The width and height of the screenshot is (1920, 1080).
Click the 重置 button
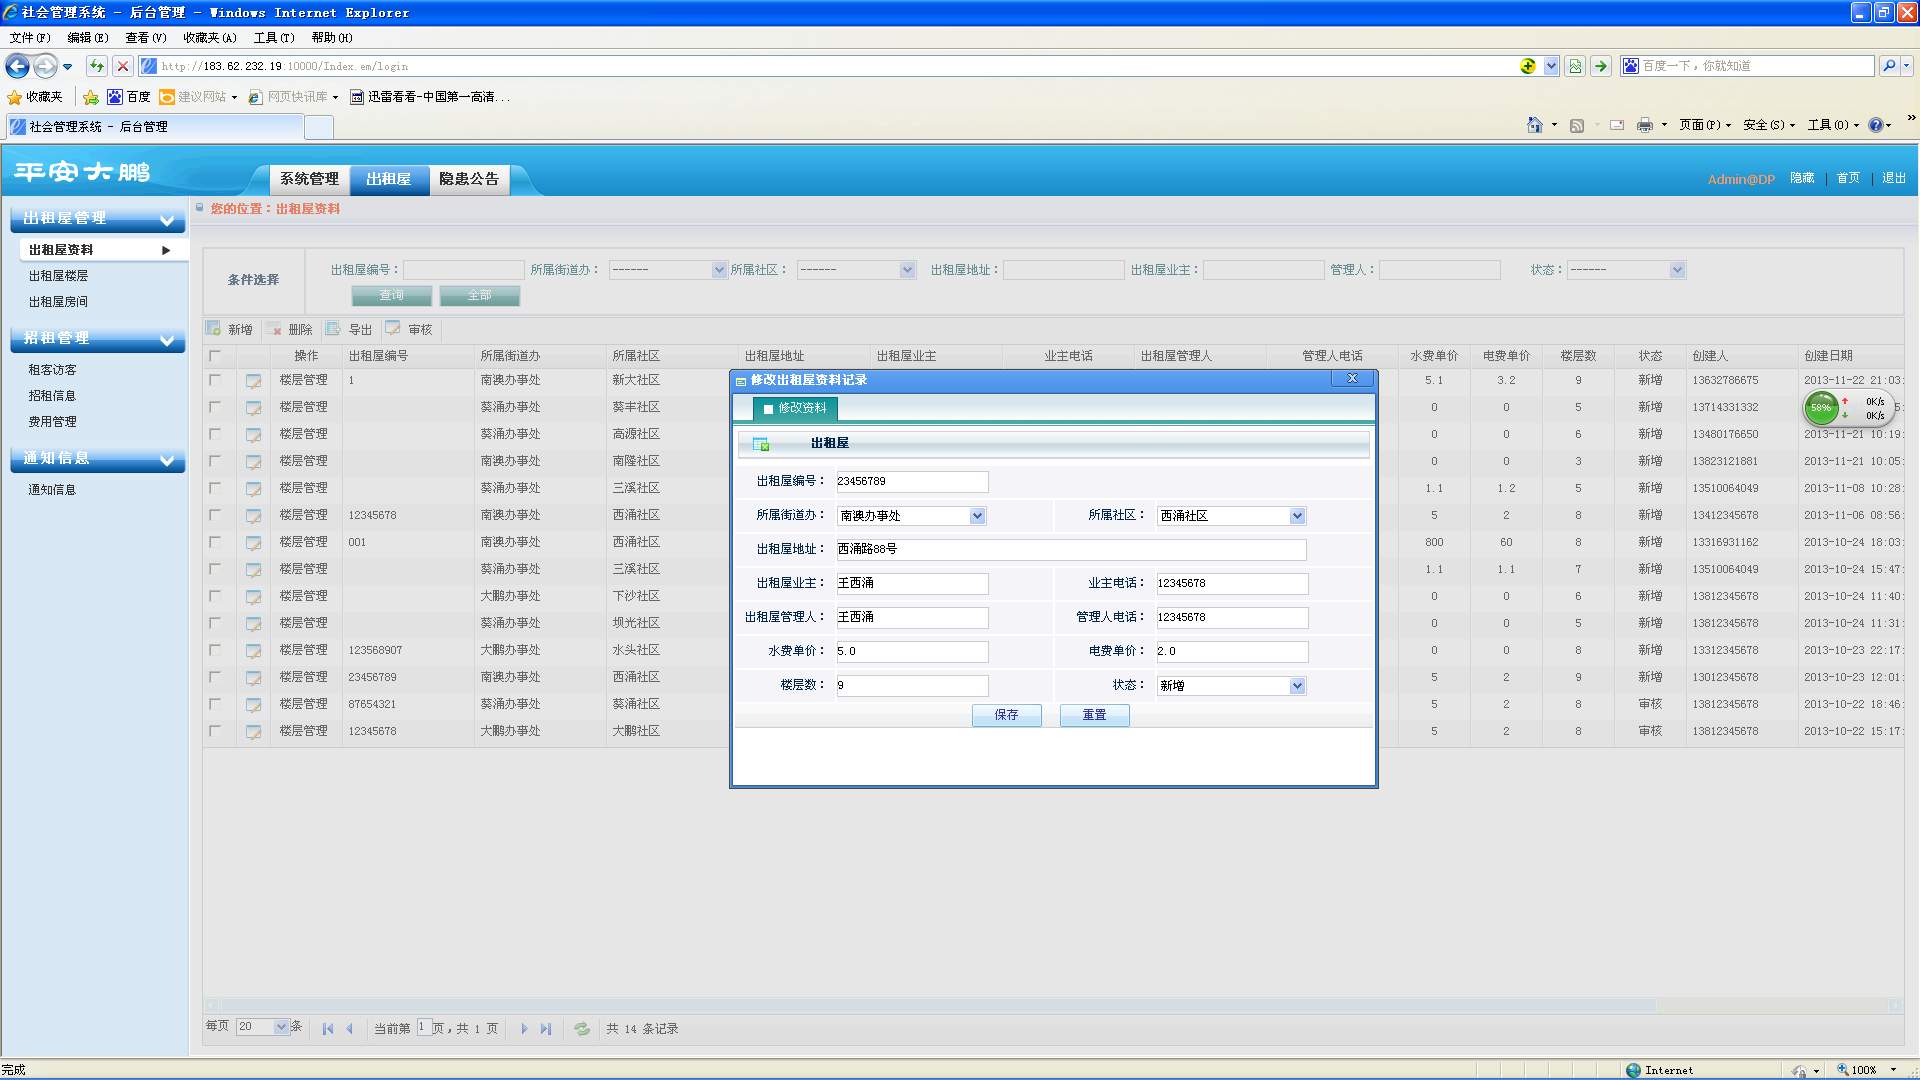[1095, 715]
